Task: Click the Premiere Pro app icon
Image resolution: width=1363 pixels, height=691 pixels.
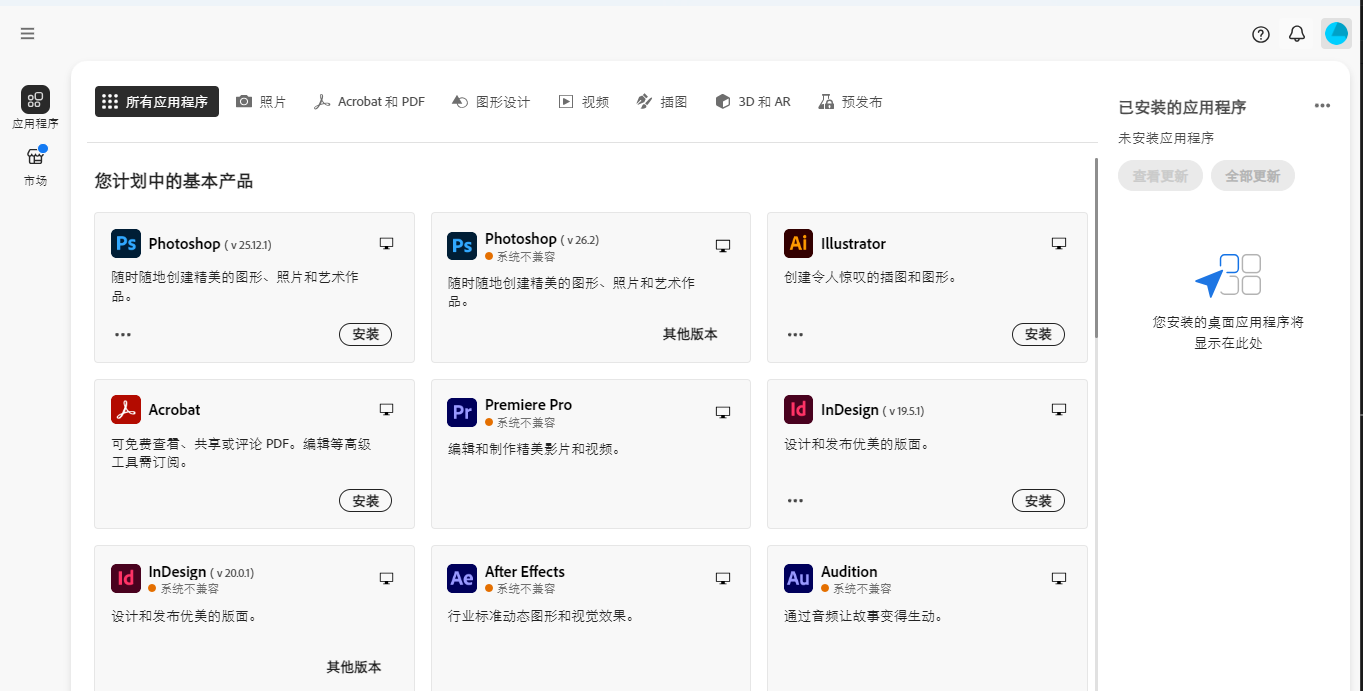Action: tap(462, 411)
